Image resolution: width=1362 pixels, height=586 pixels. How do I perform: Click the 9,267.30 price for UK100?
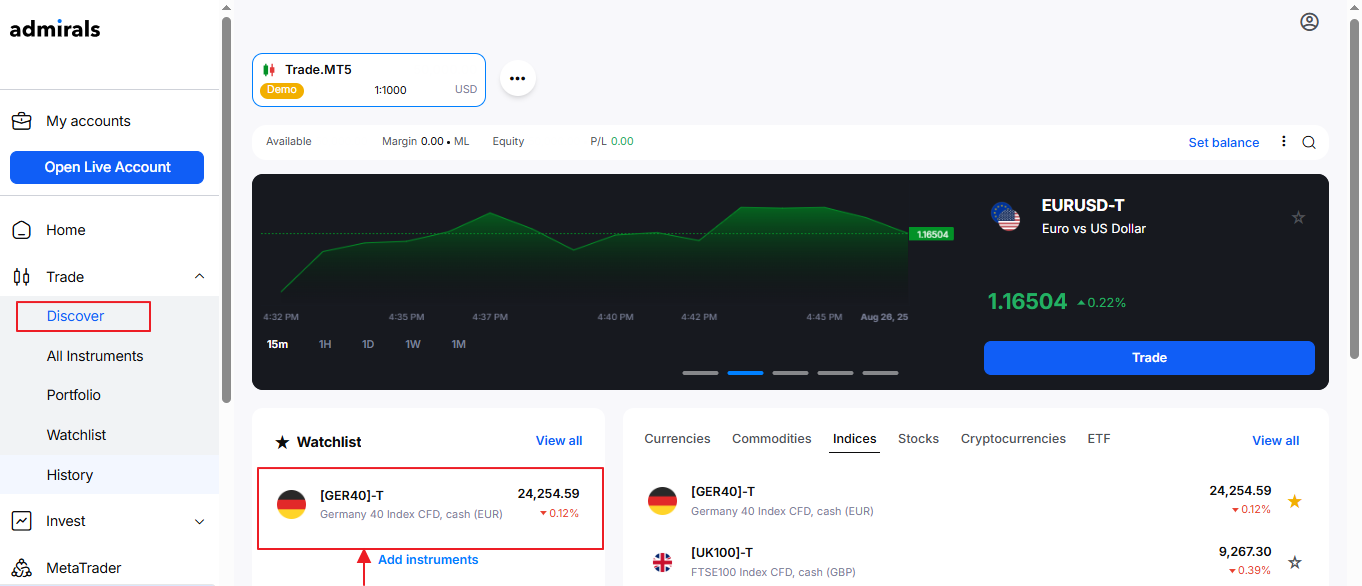pos(1245,551)
